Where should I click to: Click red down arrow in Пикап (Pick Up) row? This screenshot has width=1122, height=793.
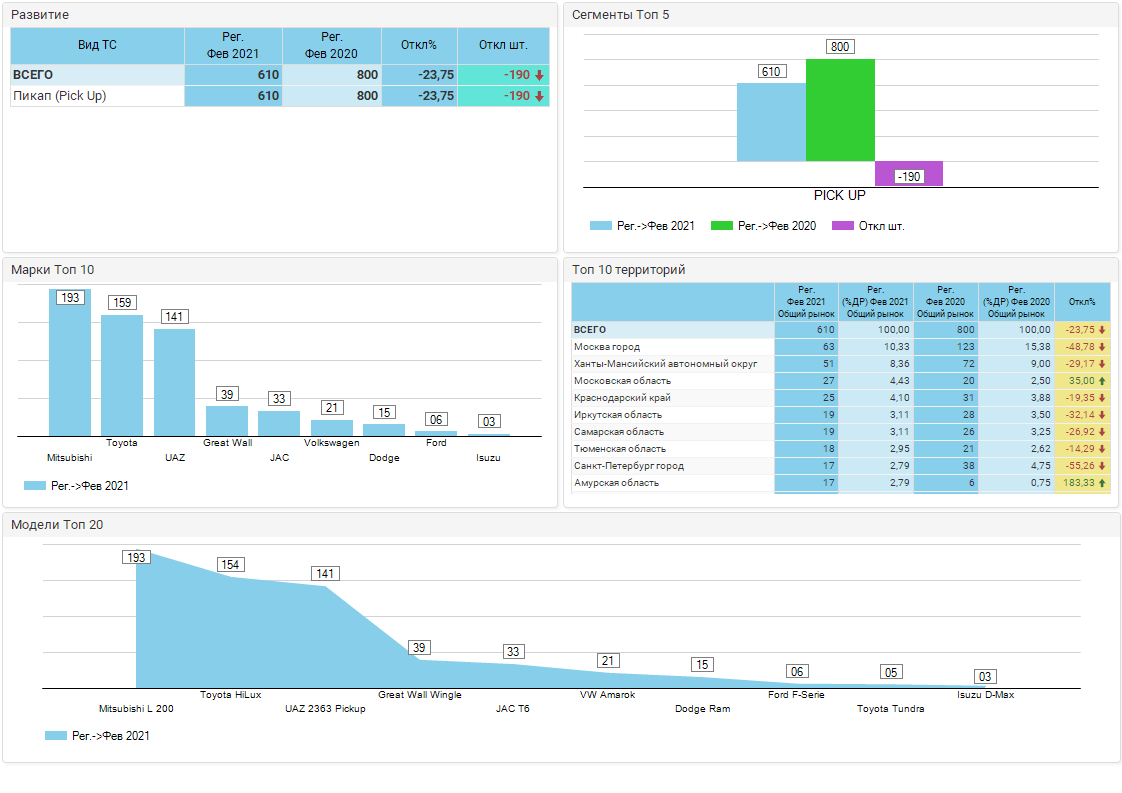pyautogui.click(x=539, y=96)
